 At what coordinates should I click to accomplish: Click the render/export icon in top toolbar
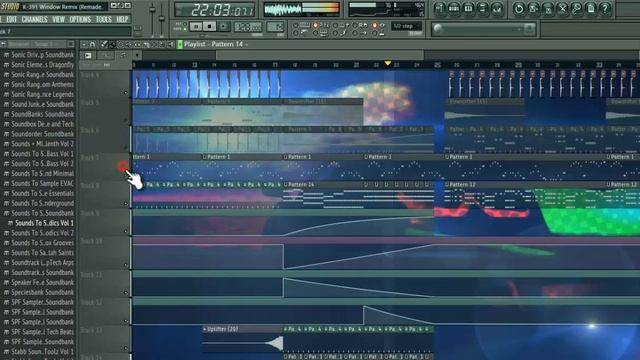[x=548, y=9]
